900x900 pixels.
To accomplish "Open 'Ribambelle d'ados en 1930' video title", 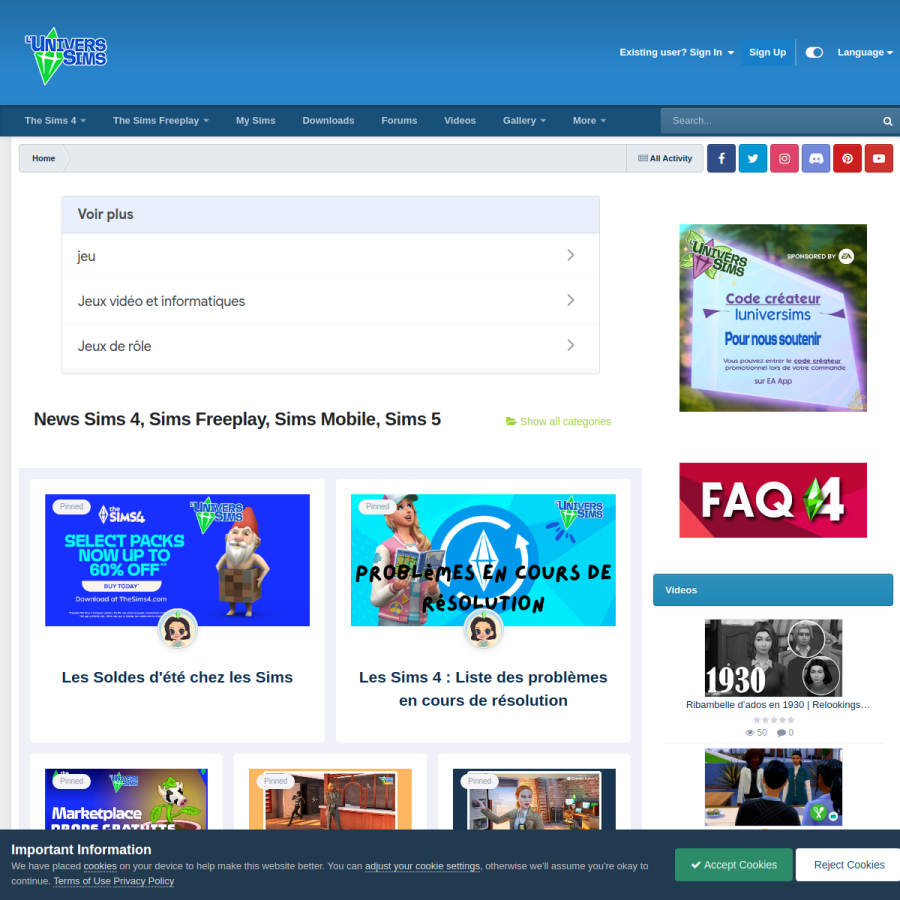I will coord(778,705).
